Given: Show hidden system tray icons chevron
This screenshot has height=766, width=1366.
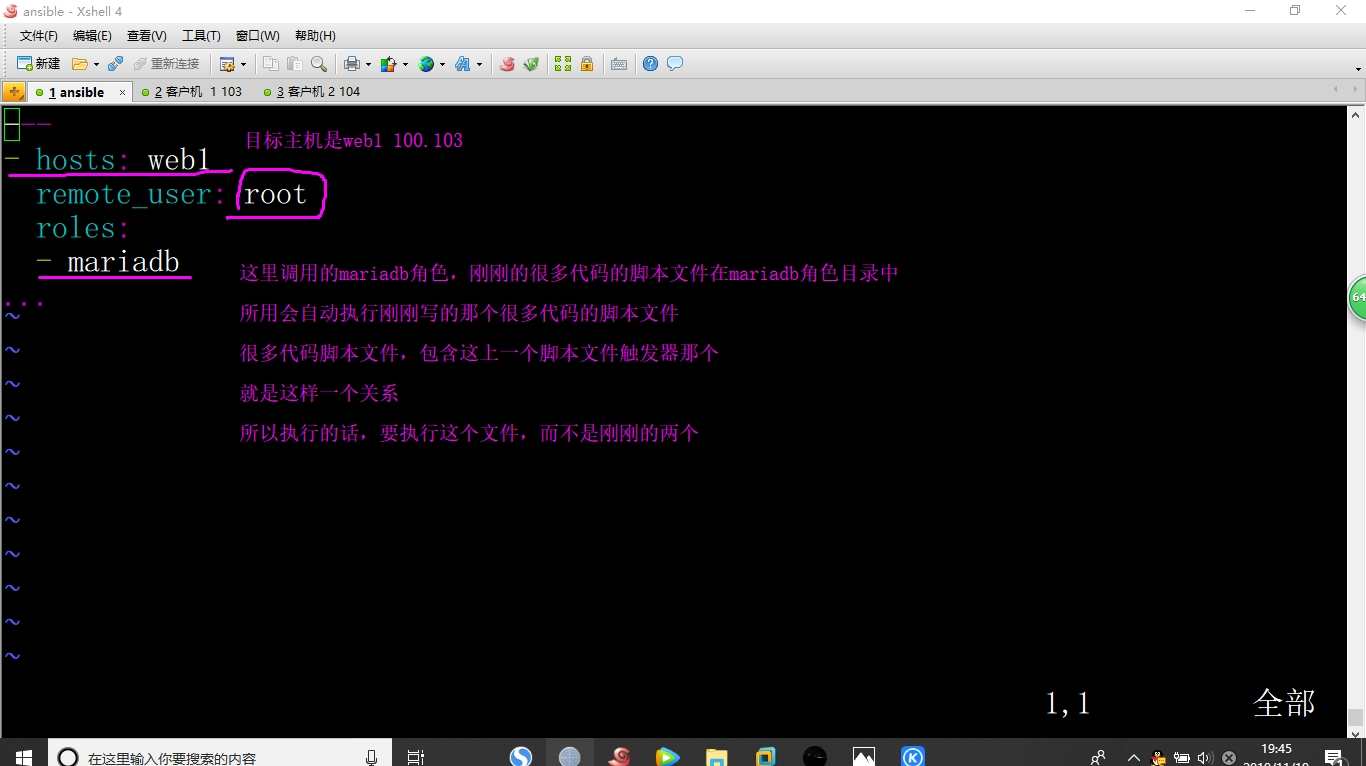Looking at the screenshot, I should point(1133,757).
